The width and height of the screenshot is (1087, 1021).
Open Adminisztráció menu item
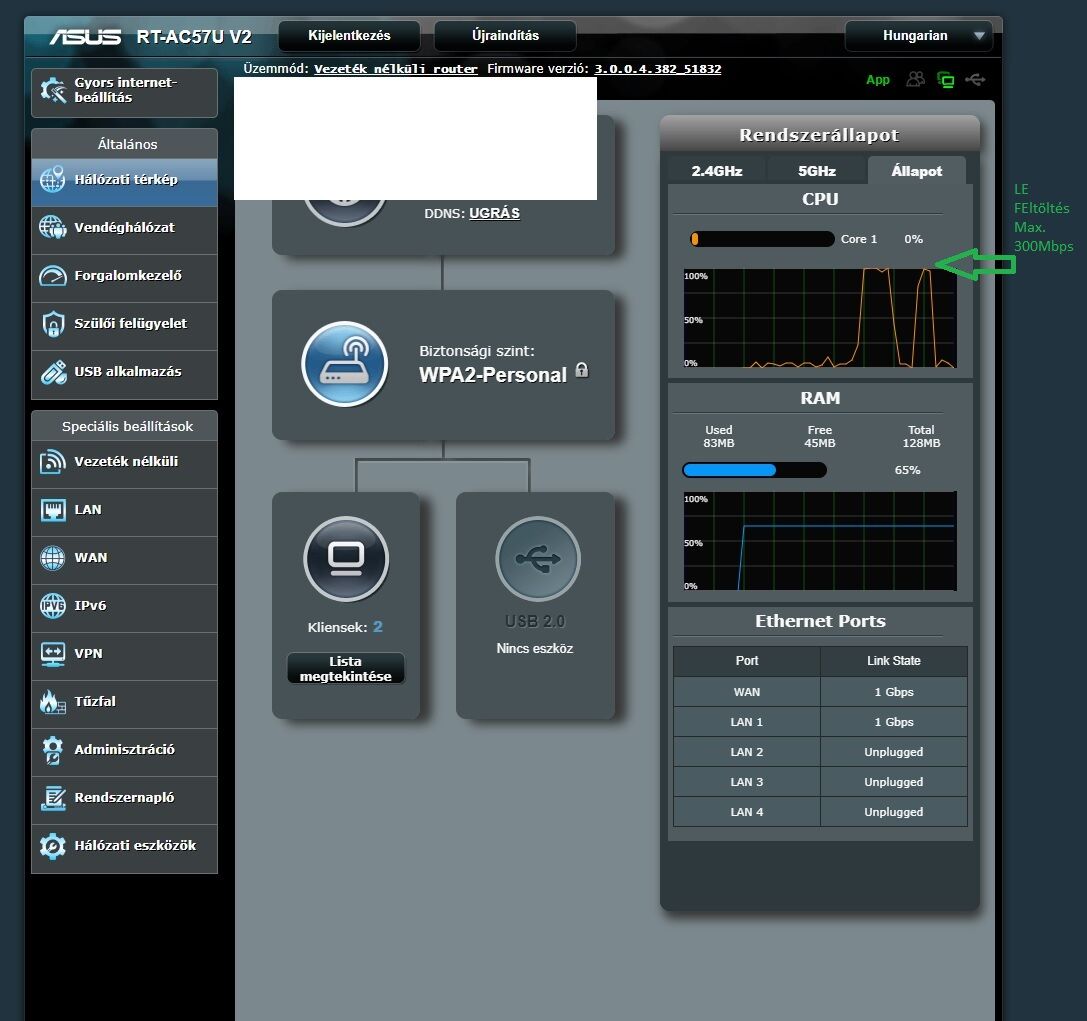(x=125, y=750)
